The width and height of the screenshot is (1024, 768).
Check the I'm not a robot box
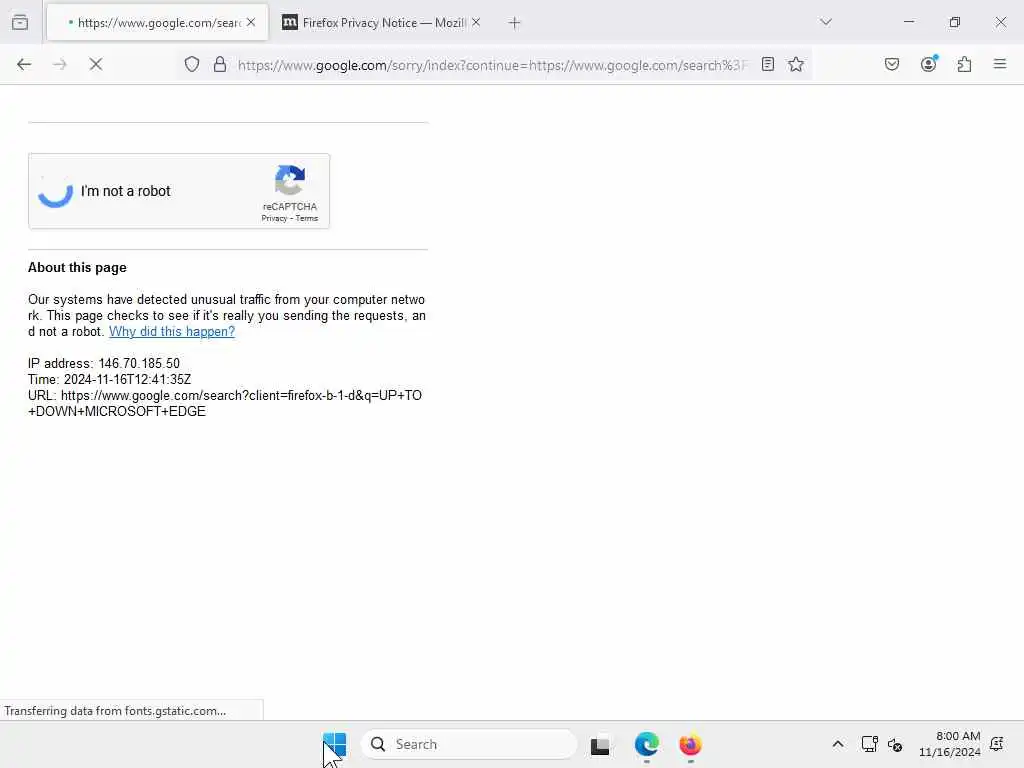(x=56, y=191)
